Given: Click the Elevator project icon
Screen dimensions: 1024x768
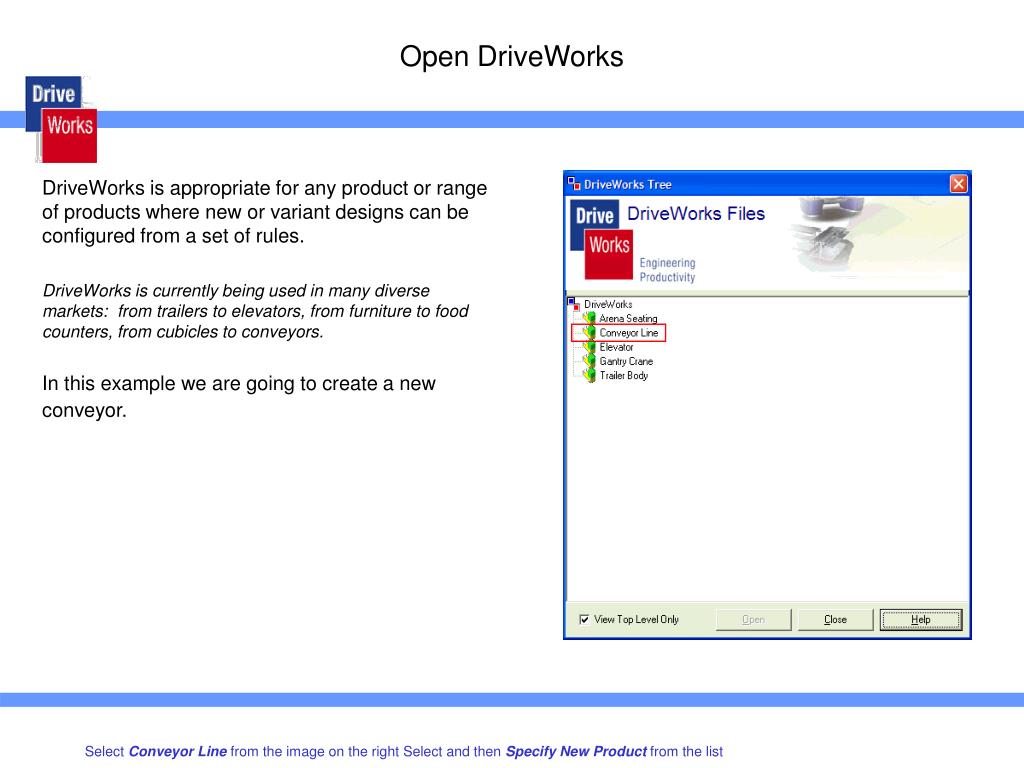Looking at the screenshot, I should 590,347.
